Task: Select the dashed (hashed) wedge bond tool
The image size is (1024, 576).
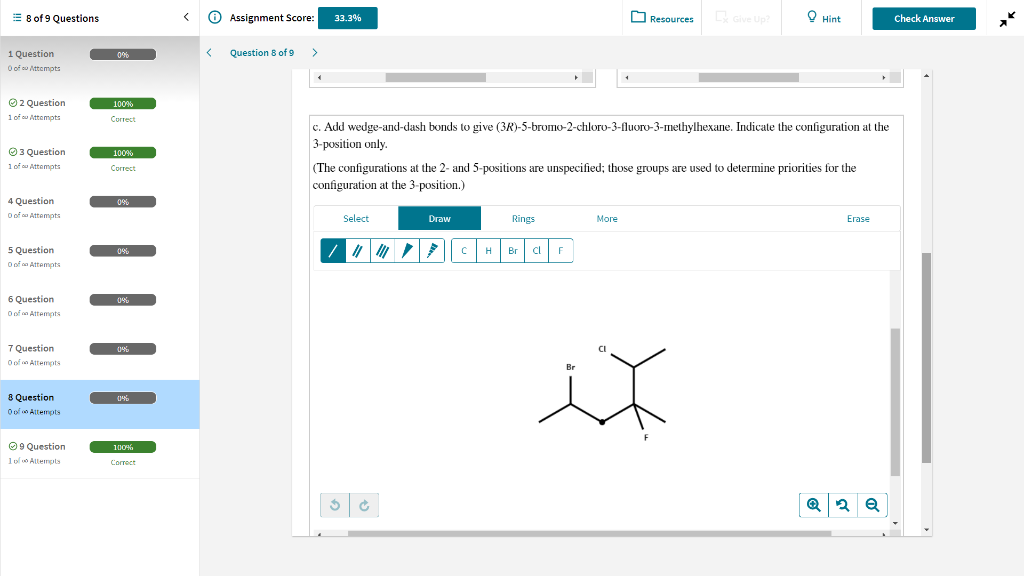Action: [x=432, y=250]
